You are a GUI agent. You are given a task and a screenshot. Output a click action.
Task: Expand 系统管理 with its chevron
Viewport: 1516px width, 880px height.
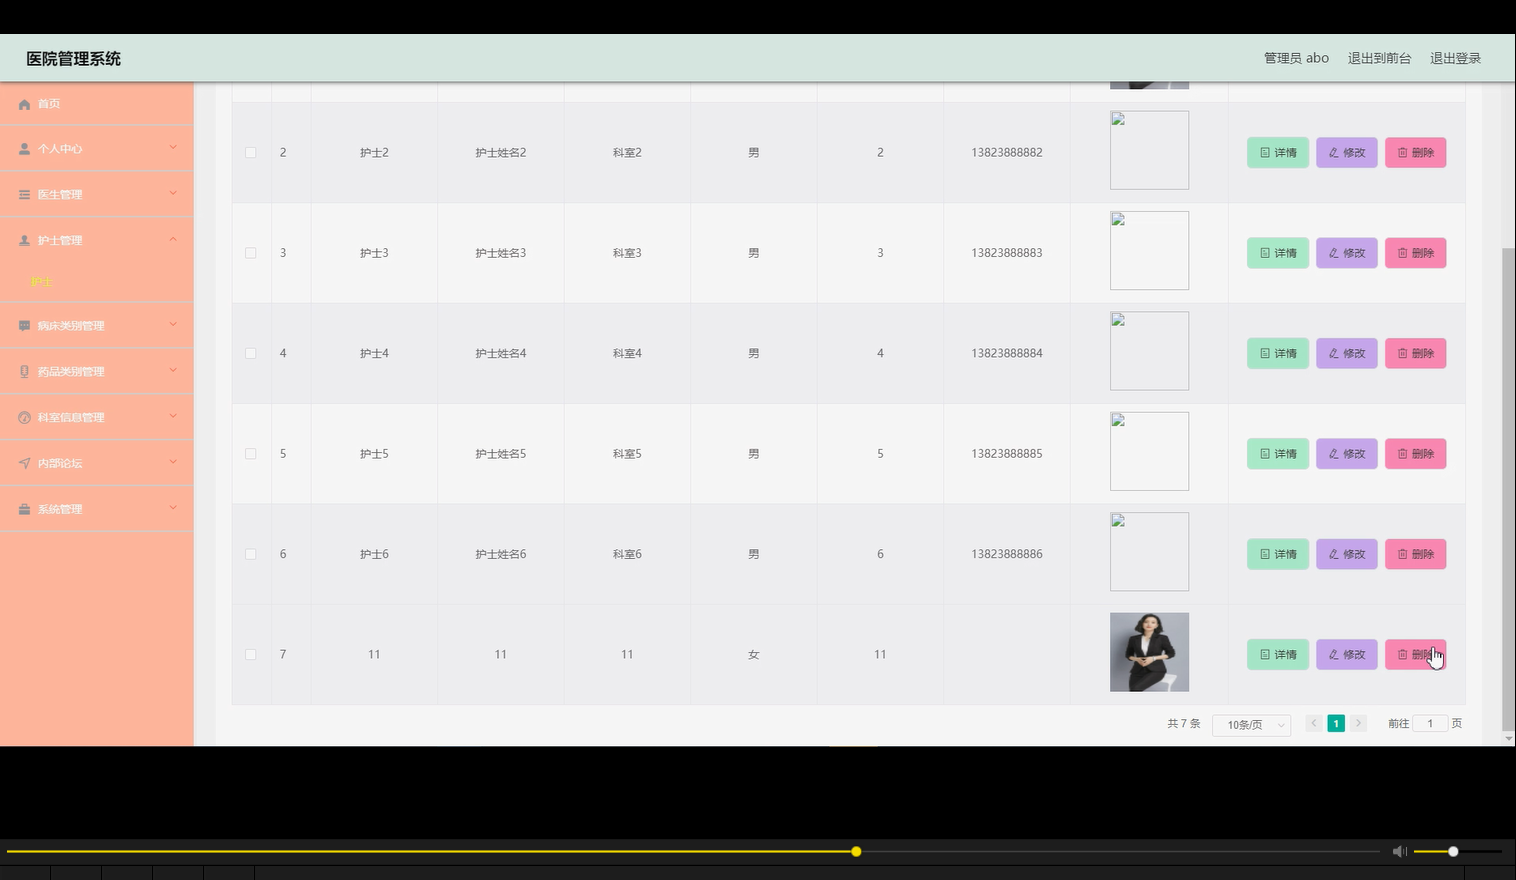coord(173,509)
